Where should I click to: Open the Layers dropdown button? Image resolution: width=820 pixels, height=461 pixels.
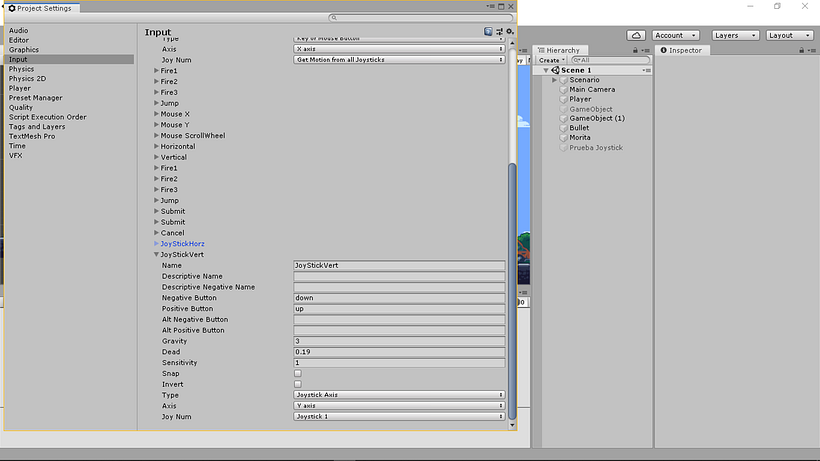point(731,35)
